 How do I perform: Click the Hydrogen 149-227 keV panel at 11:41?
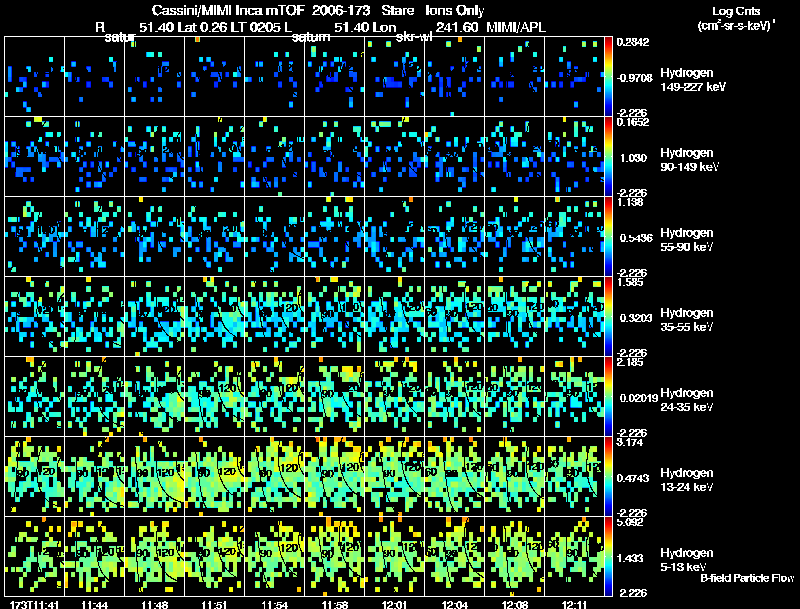coord(34,77)
